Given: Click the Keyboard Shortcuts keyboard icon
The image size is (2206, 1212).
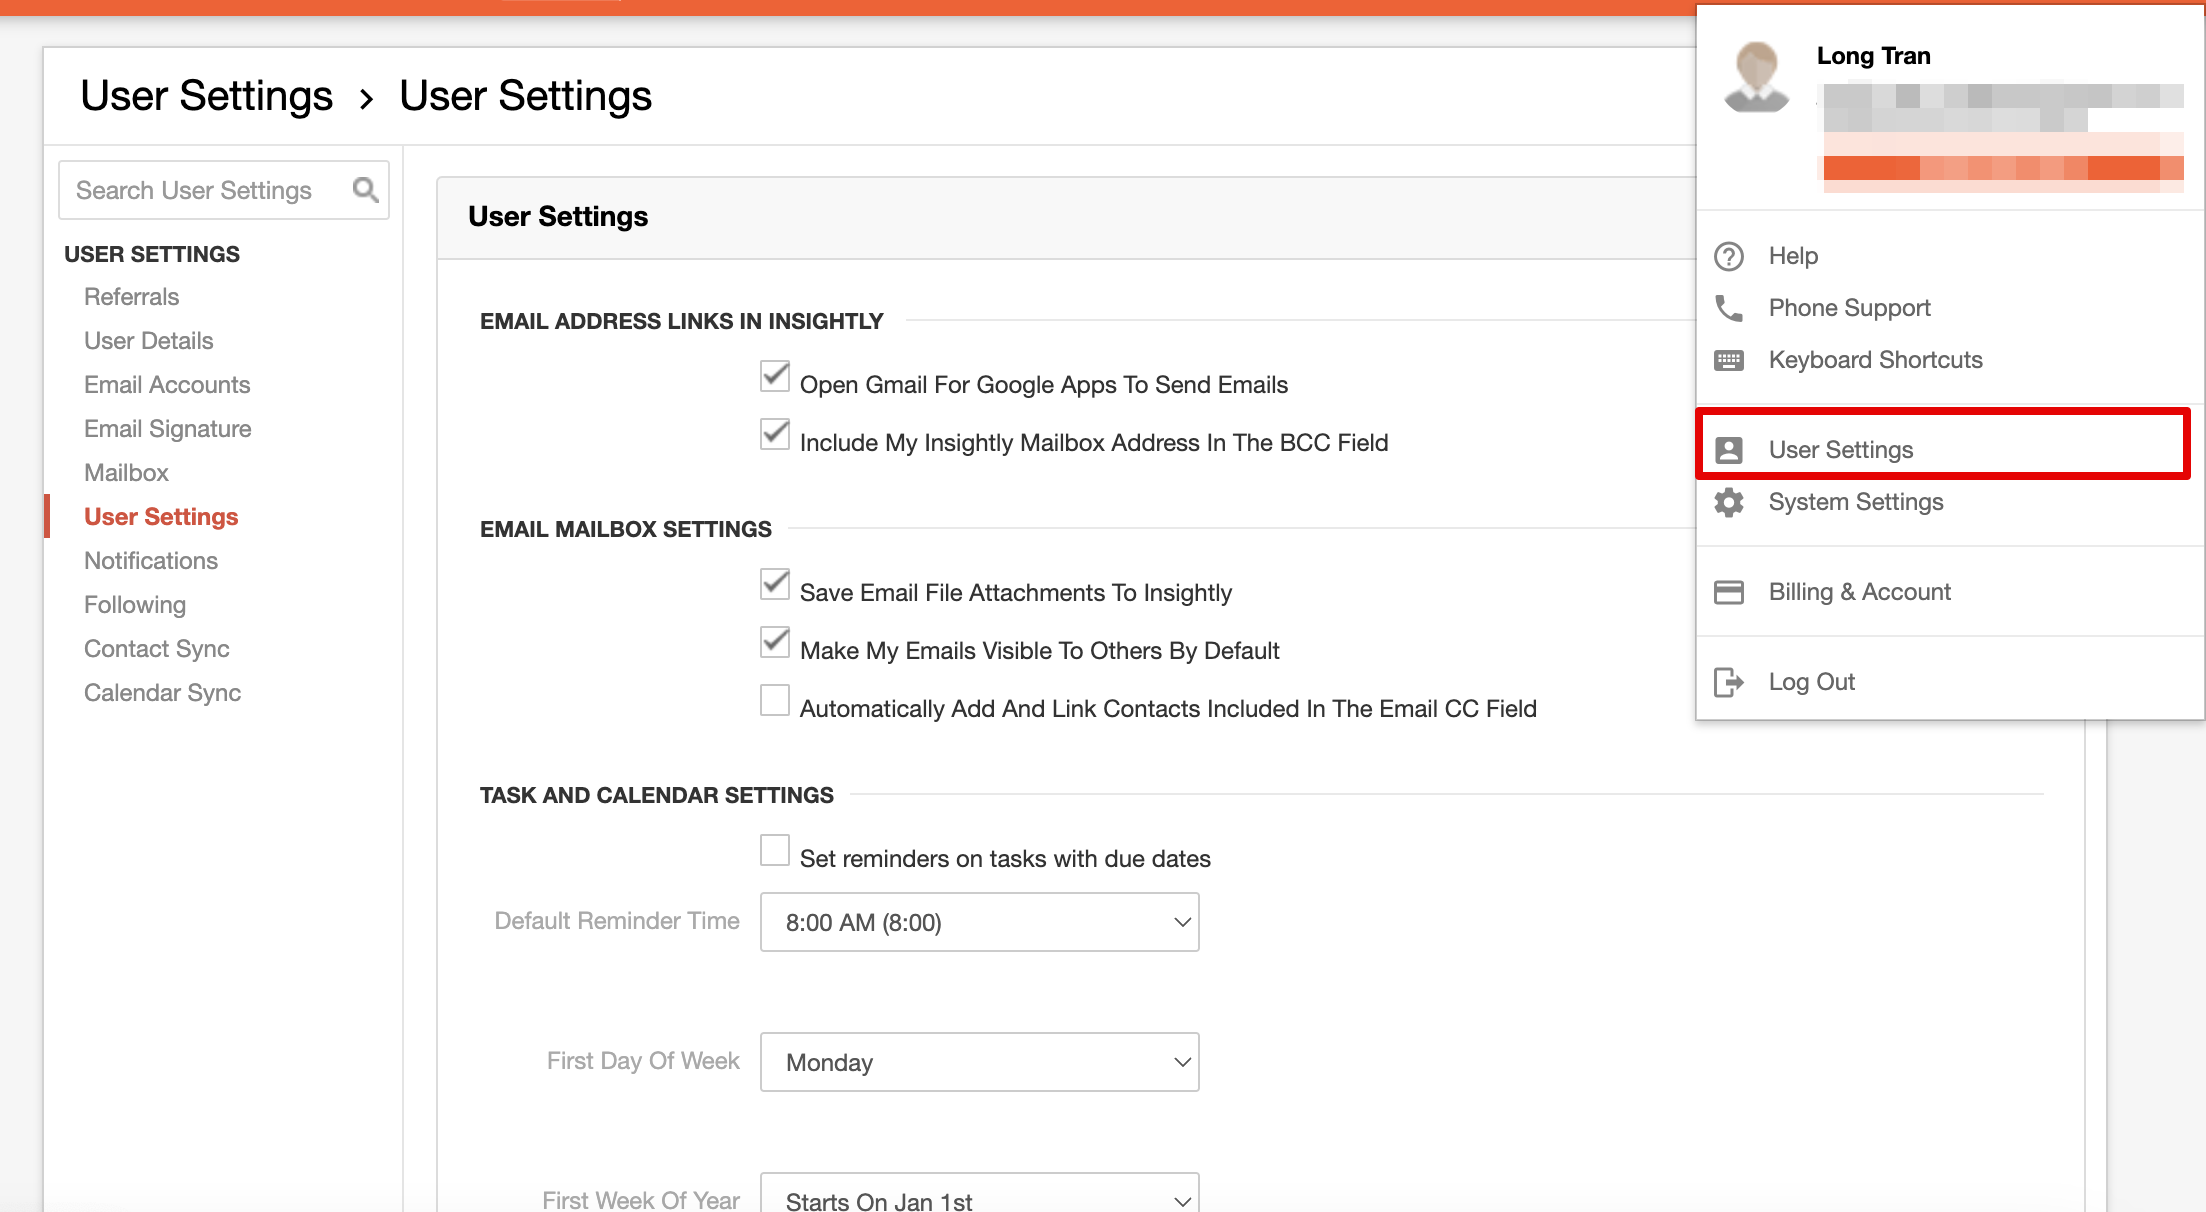Looking at the screenshot, I should coord(1729,360).
